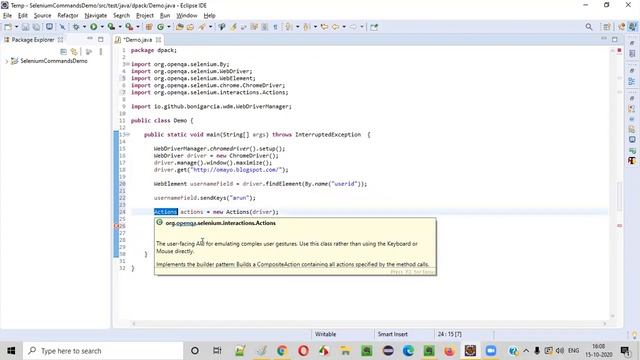Screen dimensions: 640x360
Task: Open the Refactor menu
Action: point(68,16)
